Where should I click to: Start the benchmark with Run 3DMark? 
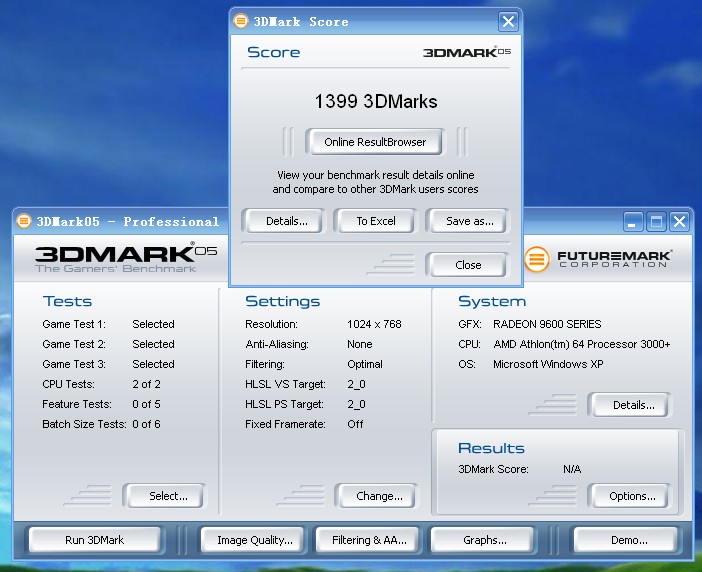(x=94, y=540)
